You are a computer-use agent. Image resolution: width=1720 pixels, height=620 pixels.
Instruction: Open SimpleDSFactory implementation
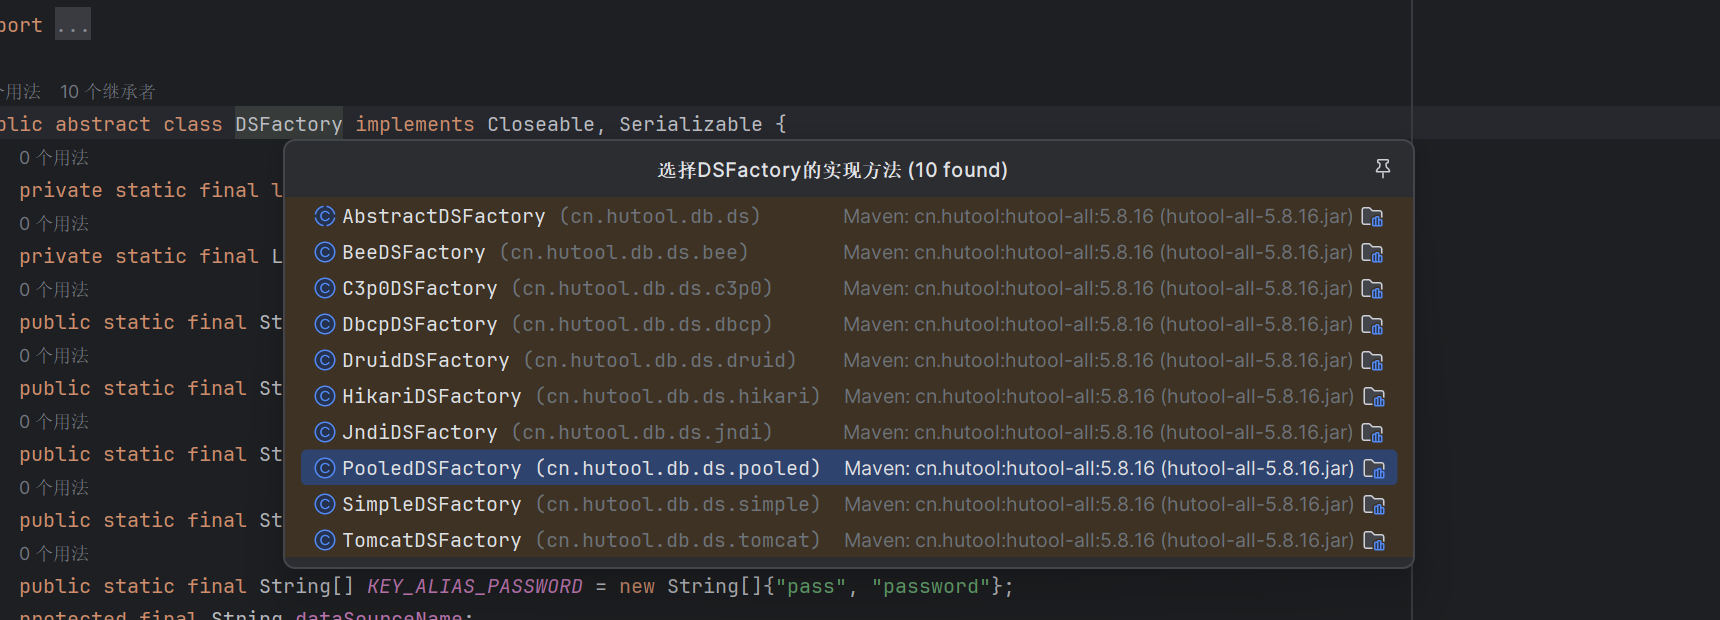(849, 504)
